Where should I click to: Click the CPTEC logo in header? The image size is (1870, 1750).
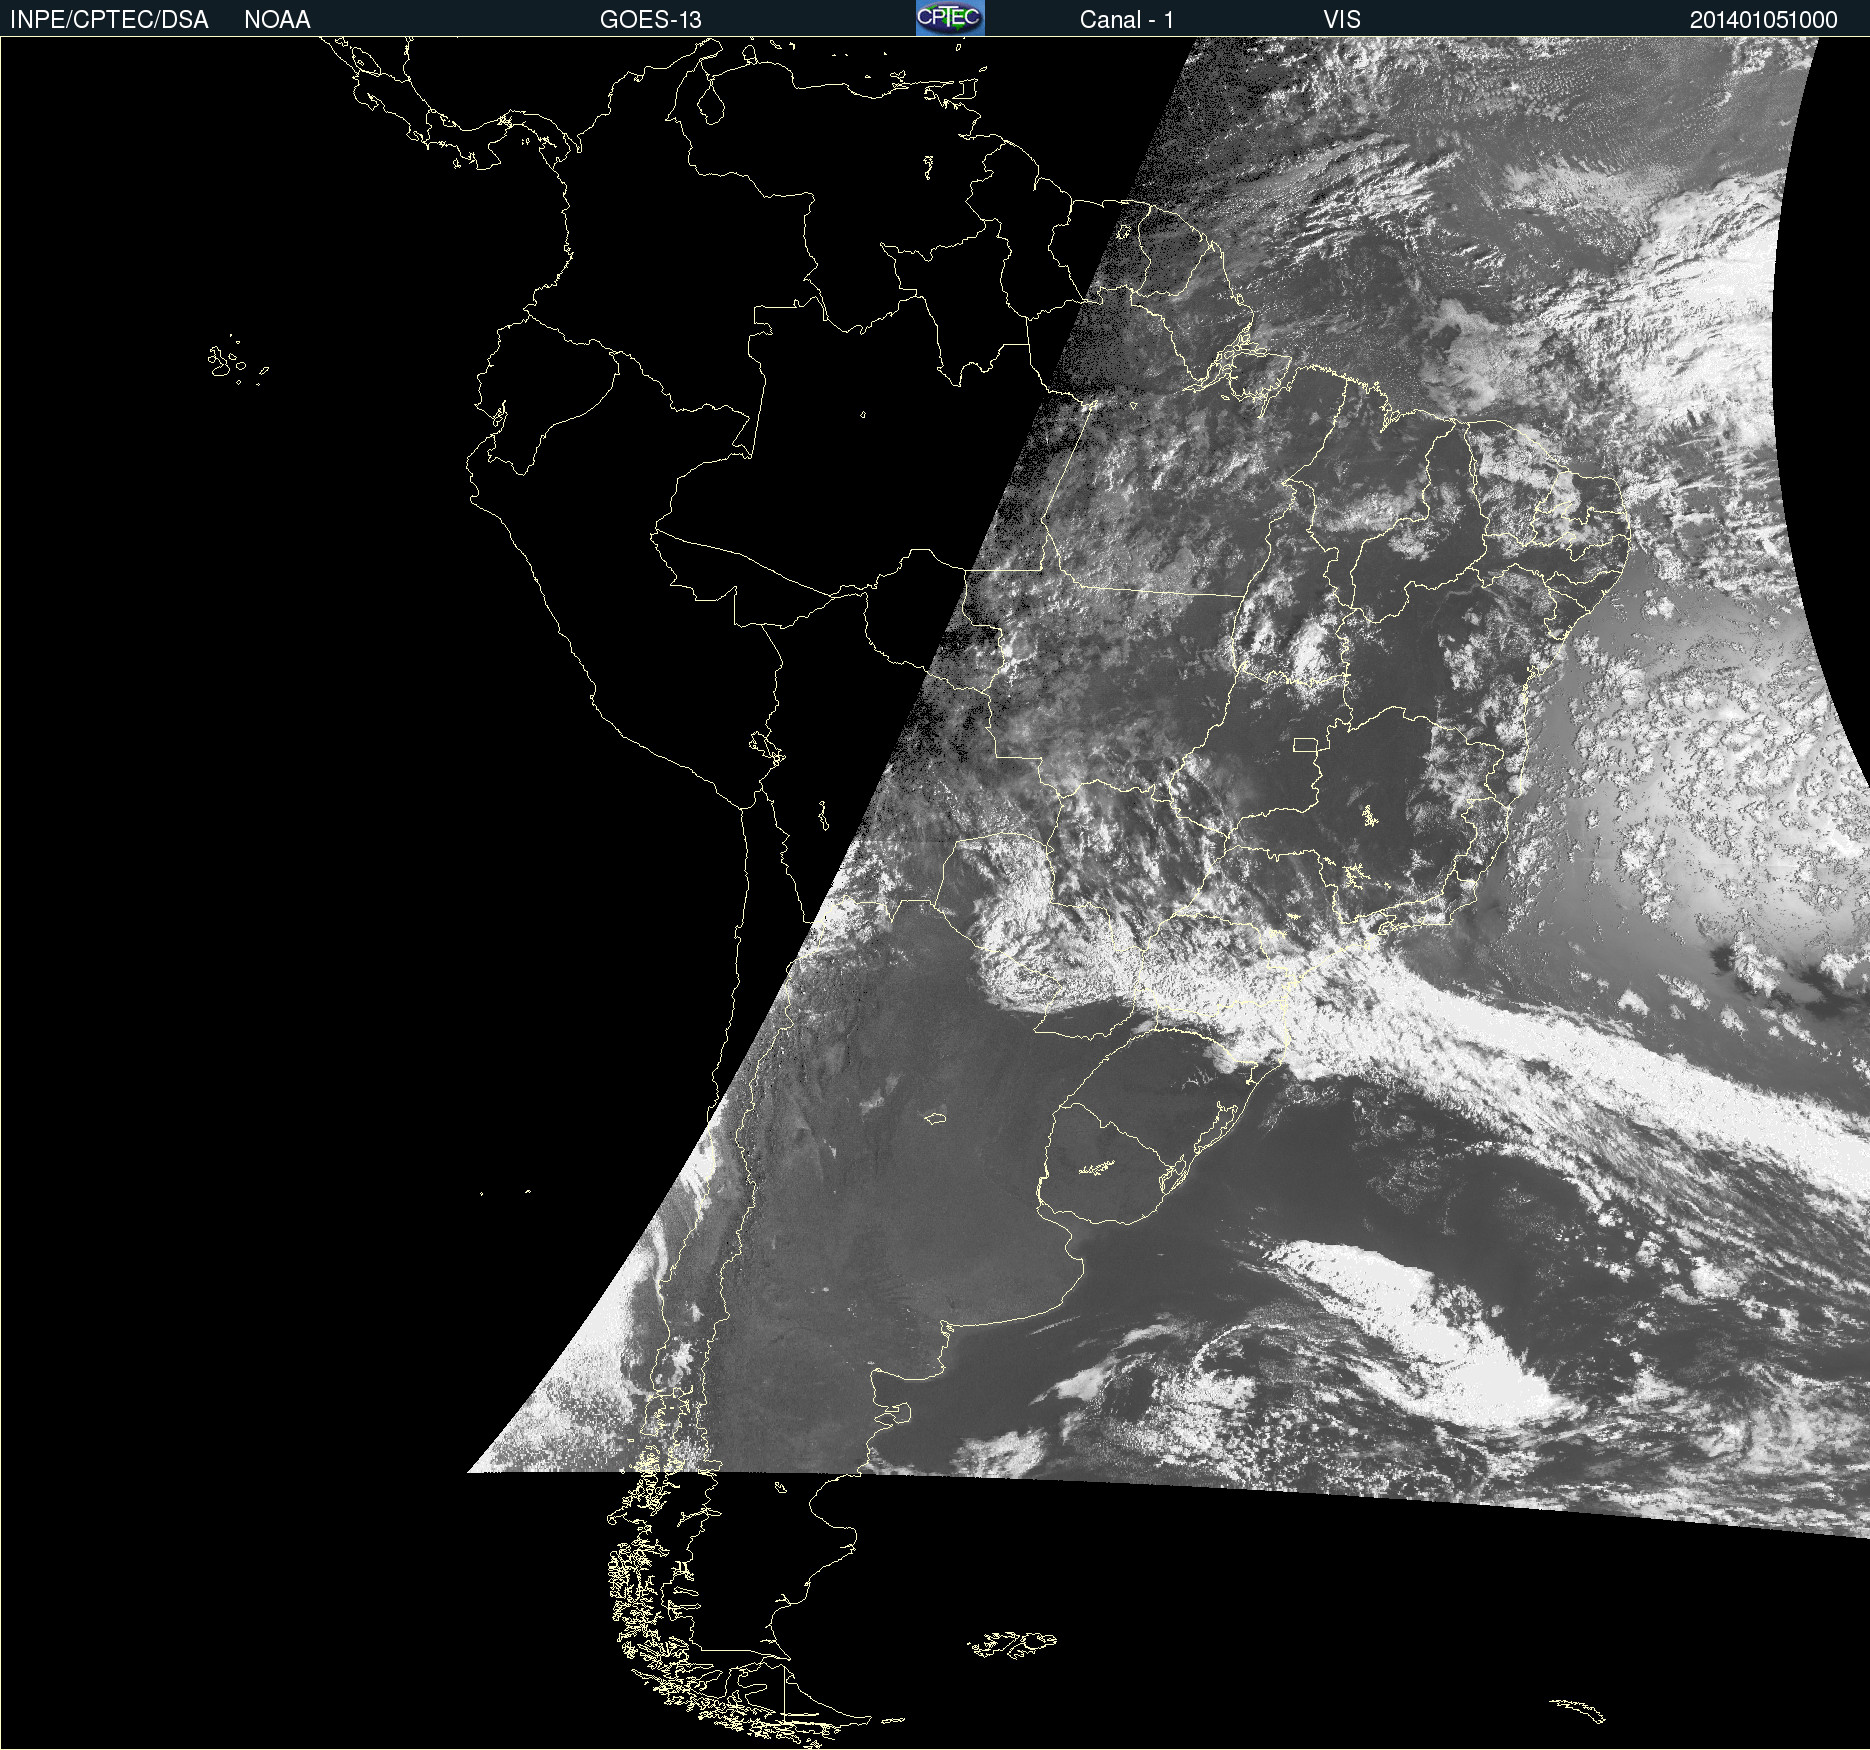(950, 18)
